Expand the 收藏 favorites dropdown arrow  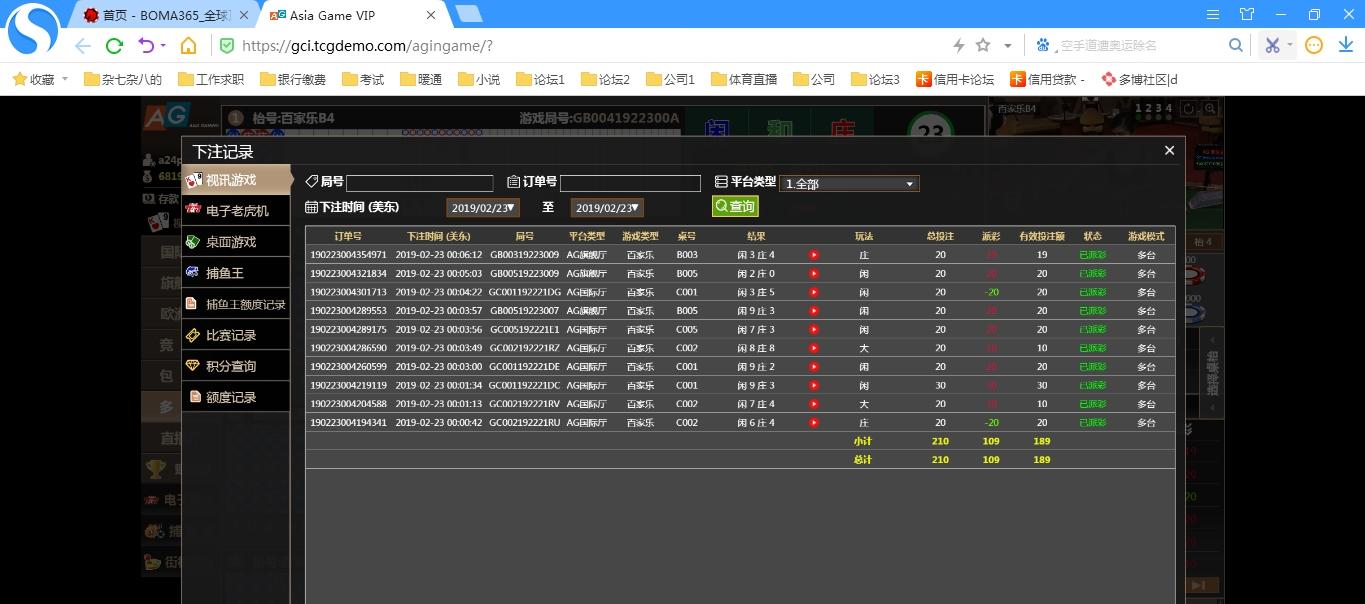pyautogui.click(x=65, y=79)
